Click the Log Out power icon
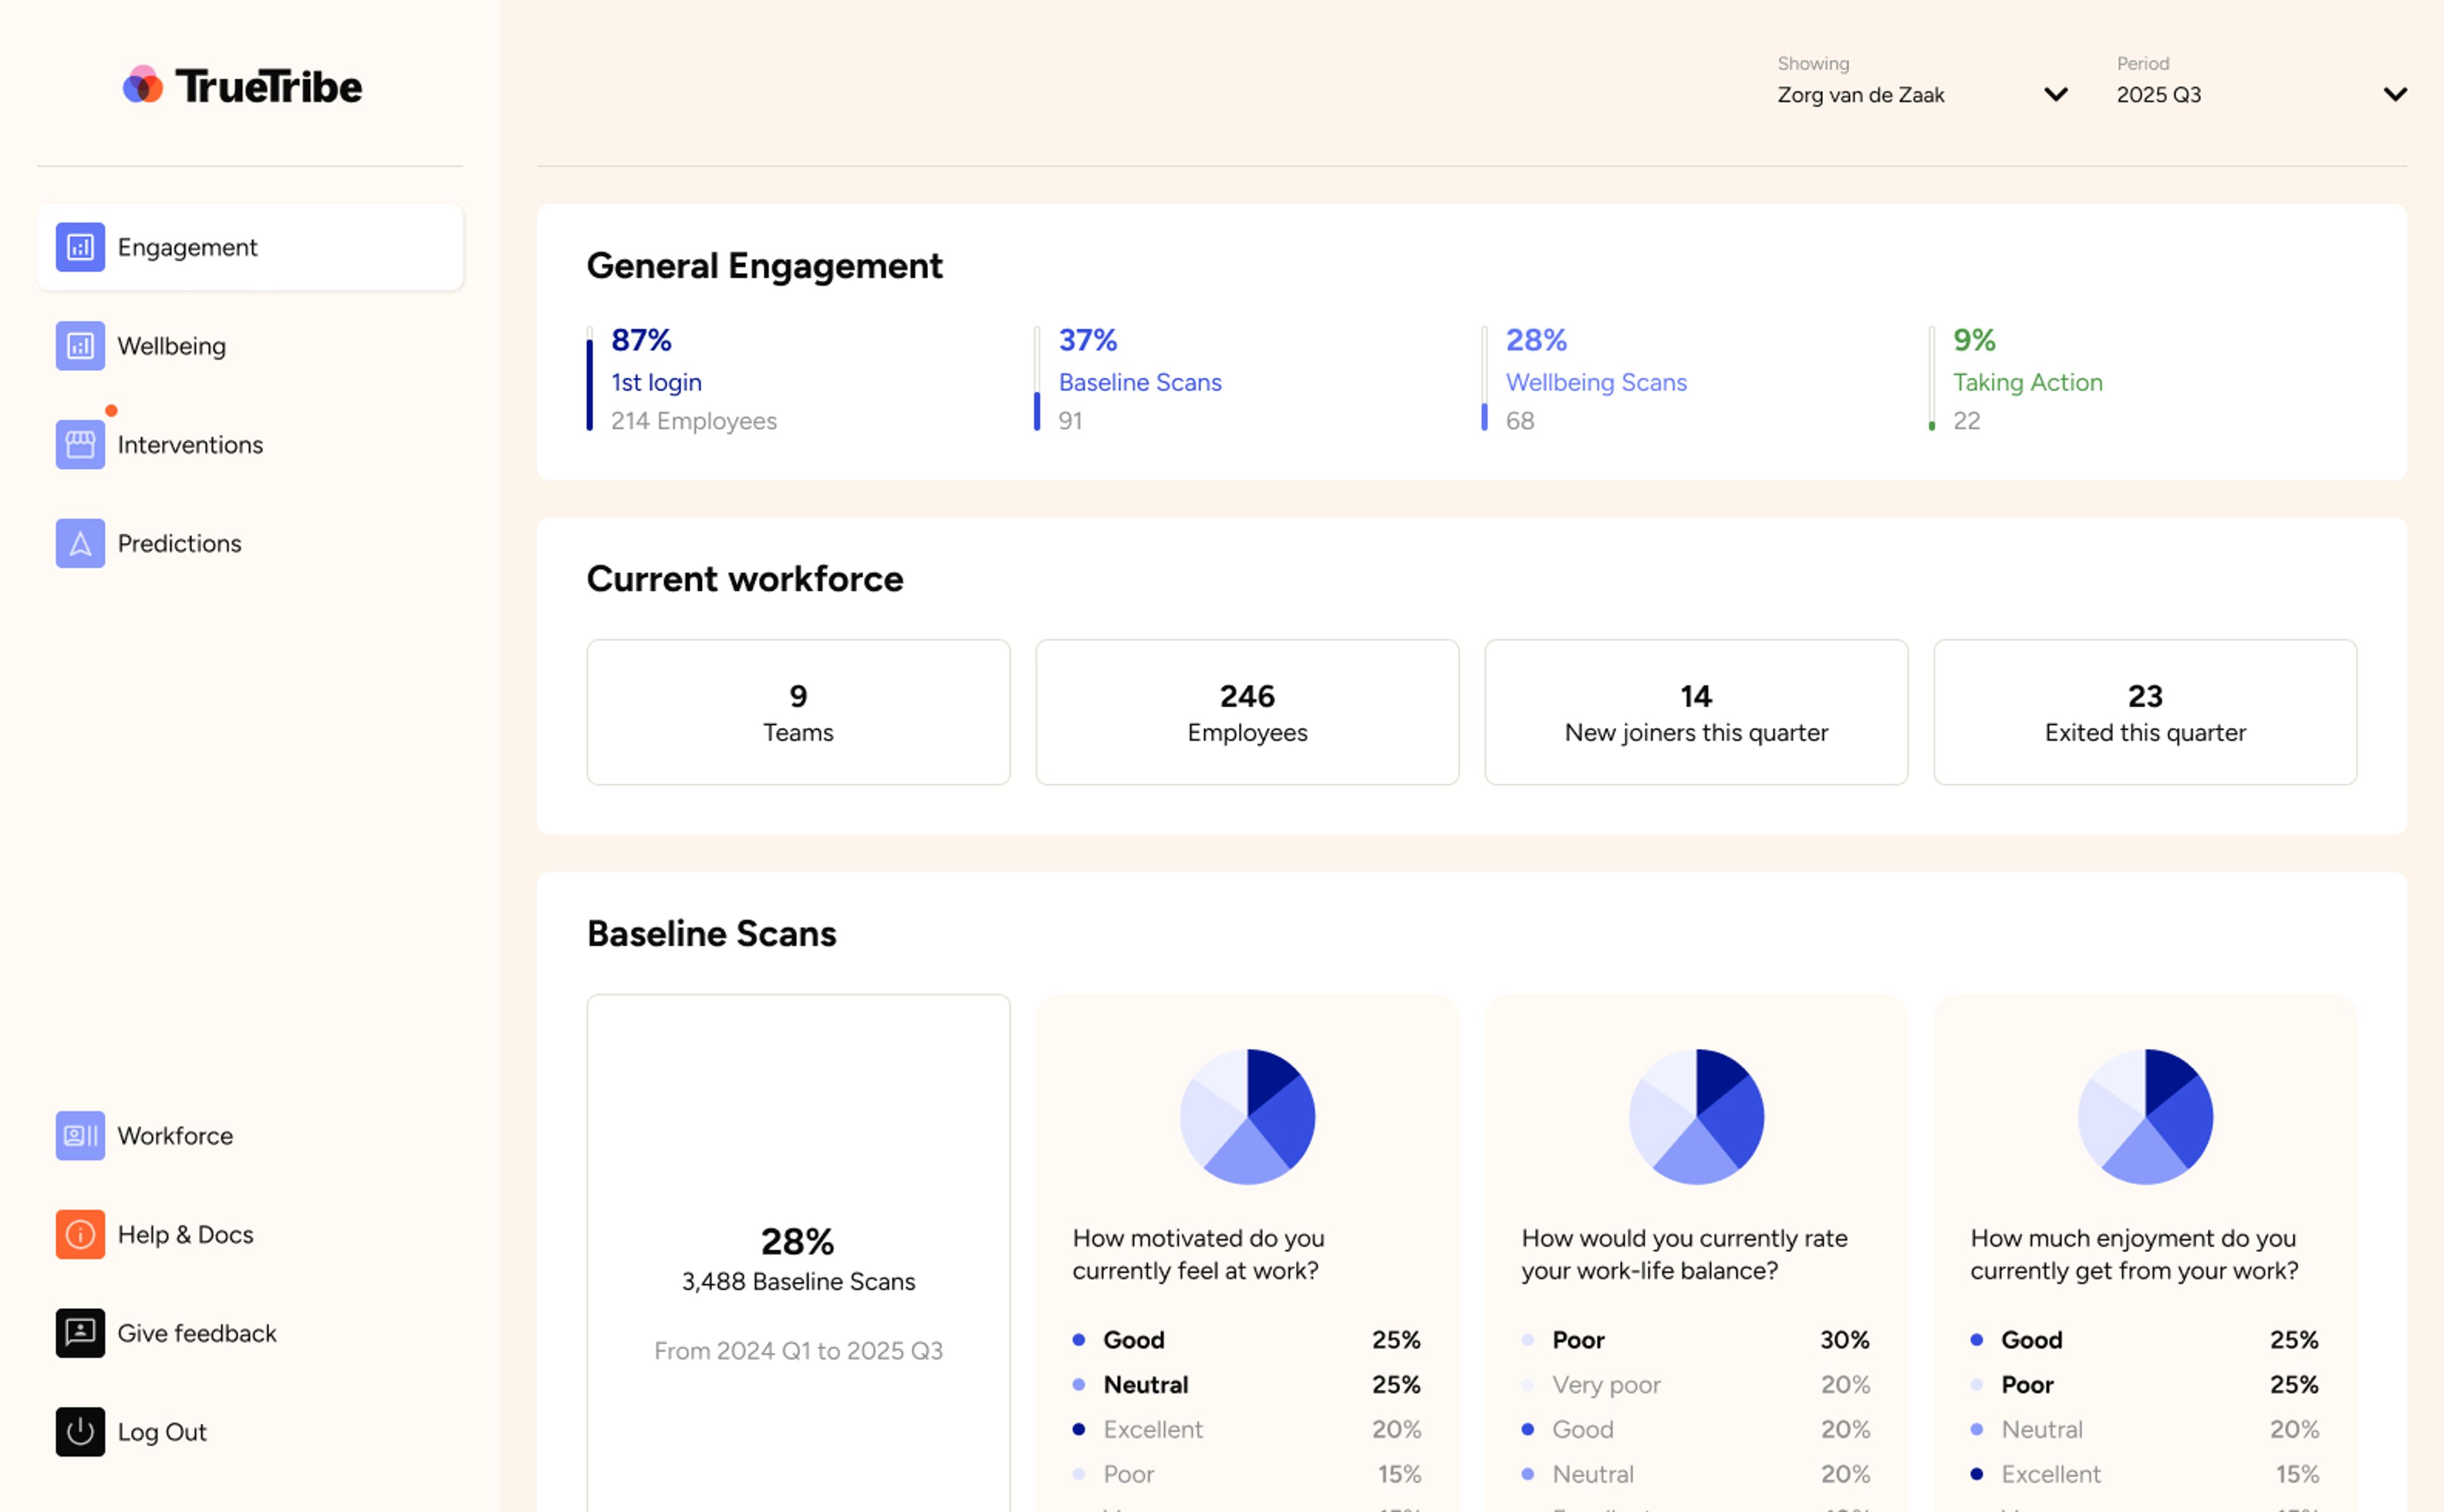This screenshot has height=1512, width=2444. click(80, 1432)
